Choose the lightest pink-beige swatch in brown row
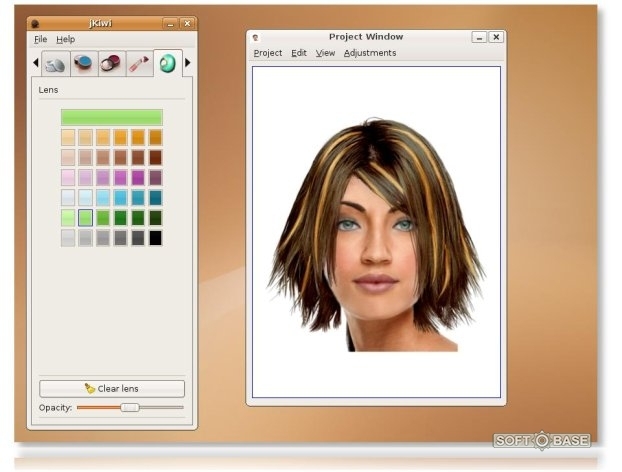 pyautogui.click(x=68, y=157)
